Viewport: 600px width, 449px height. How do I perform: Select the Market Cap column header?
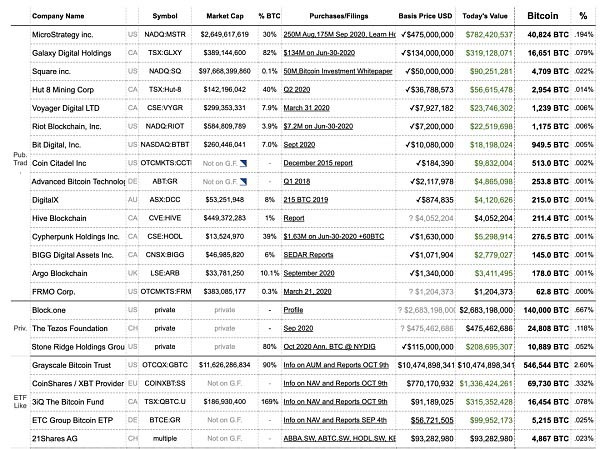click(x=225, y=16)
